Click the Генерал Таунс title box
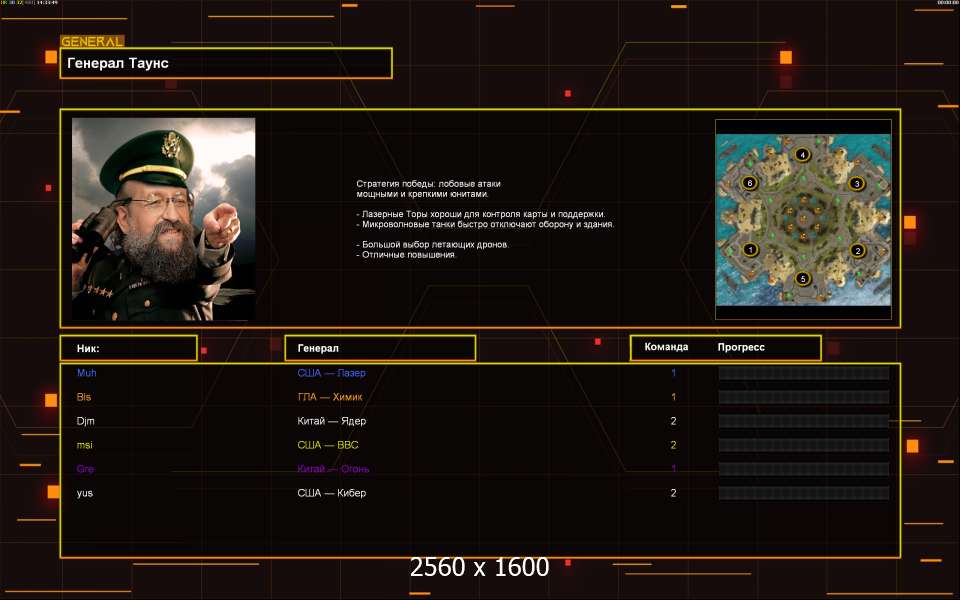The height and width of the screenshot is (600, 960). 226,63
